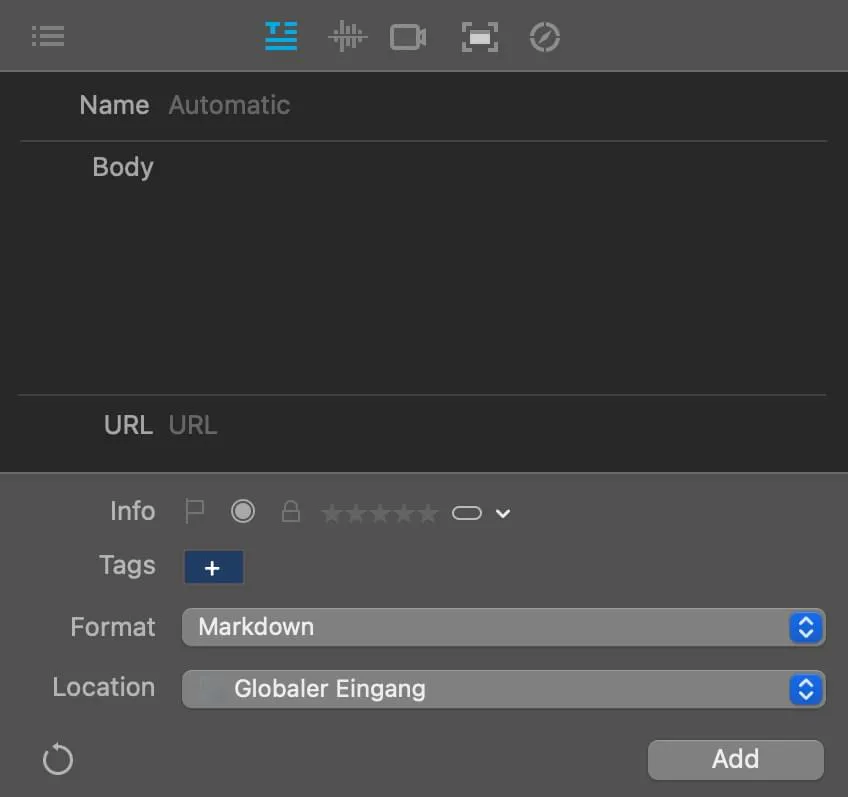Switch to the text note tab

[281, 37]
